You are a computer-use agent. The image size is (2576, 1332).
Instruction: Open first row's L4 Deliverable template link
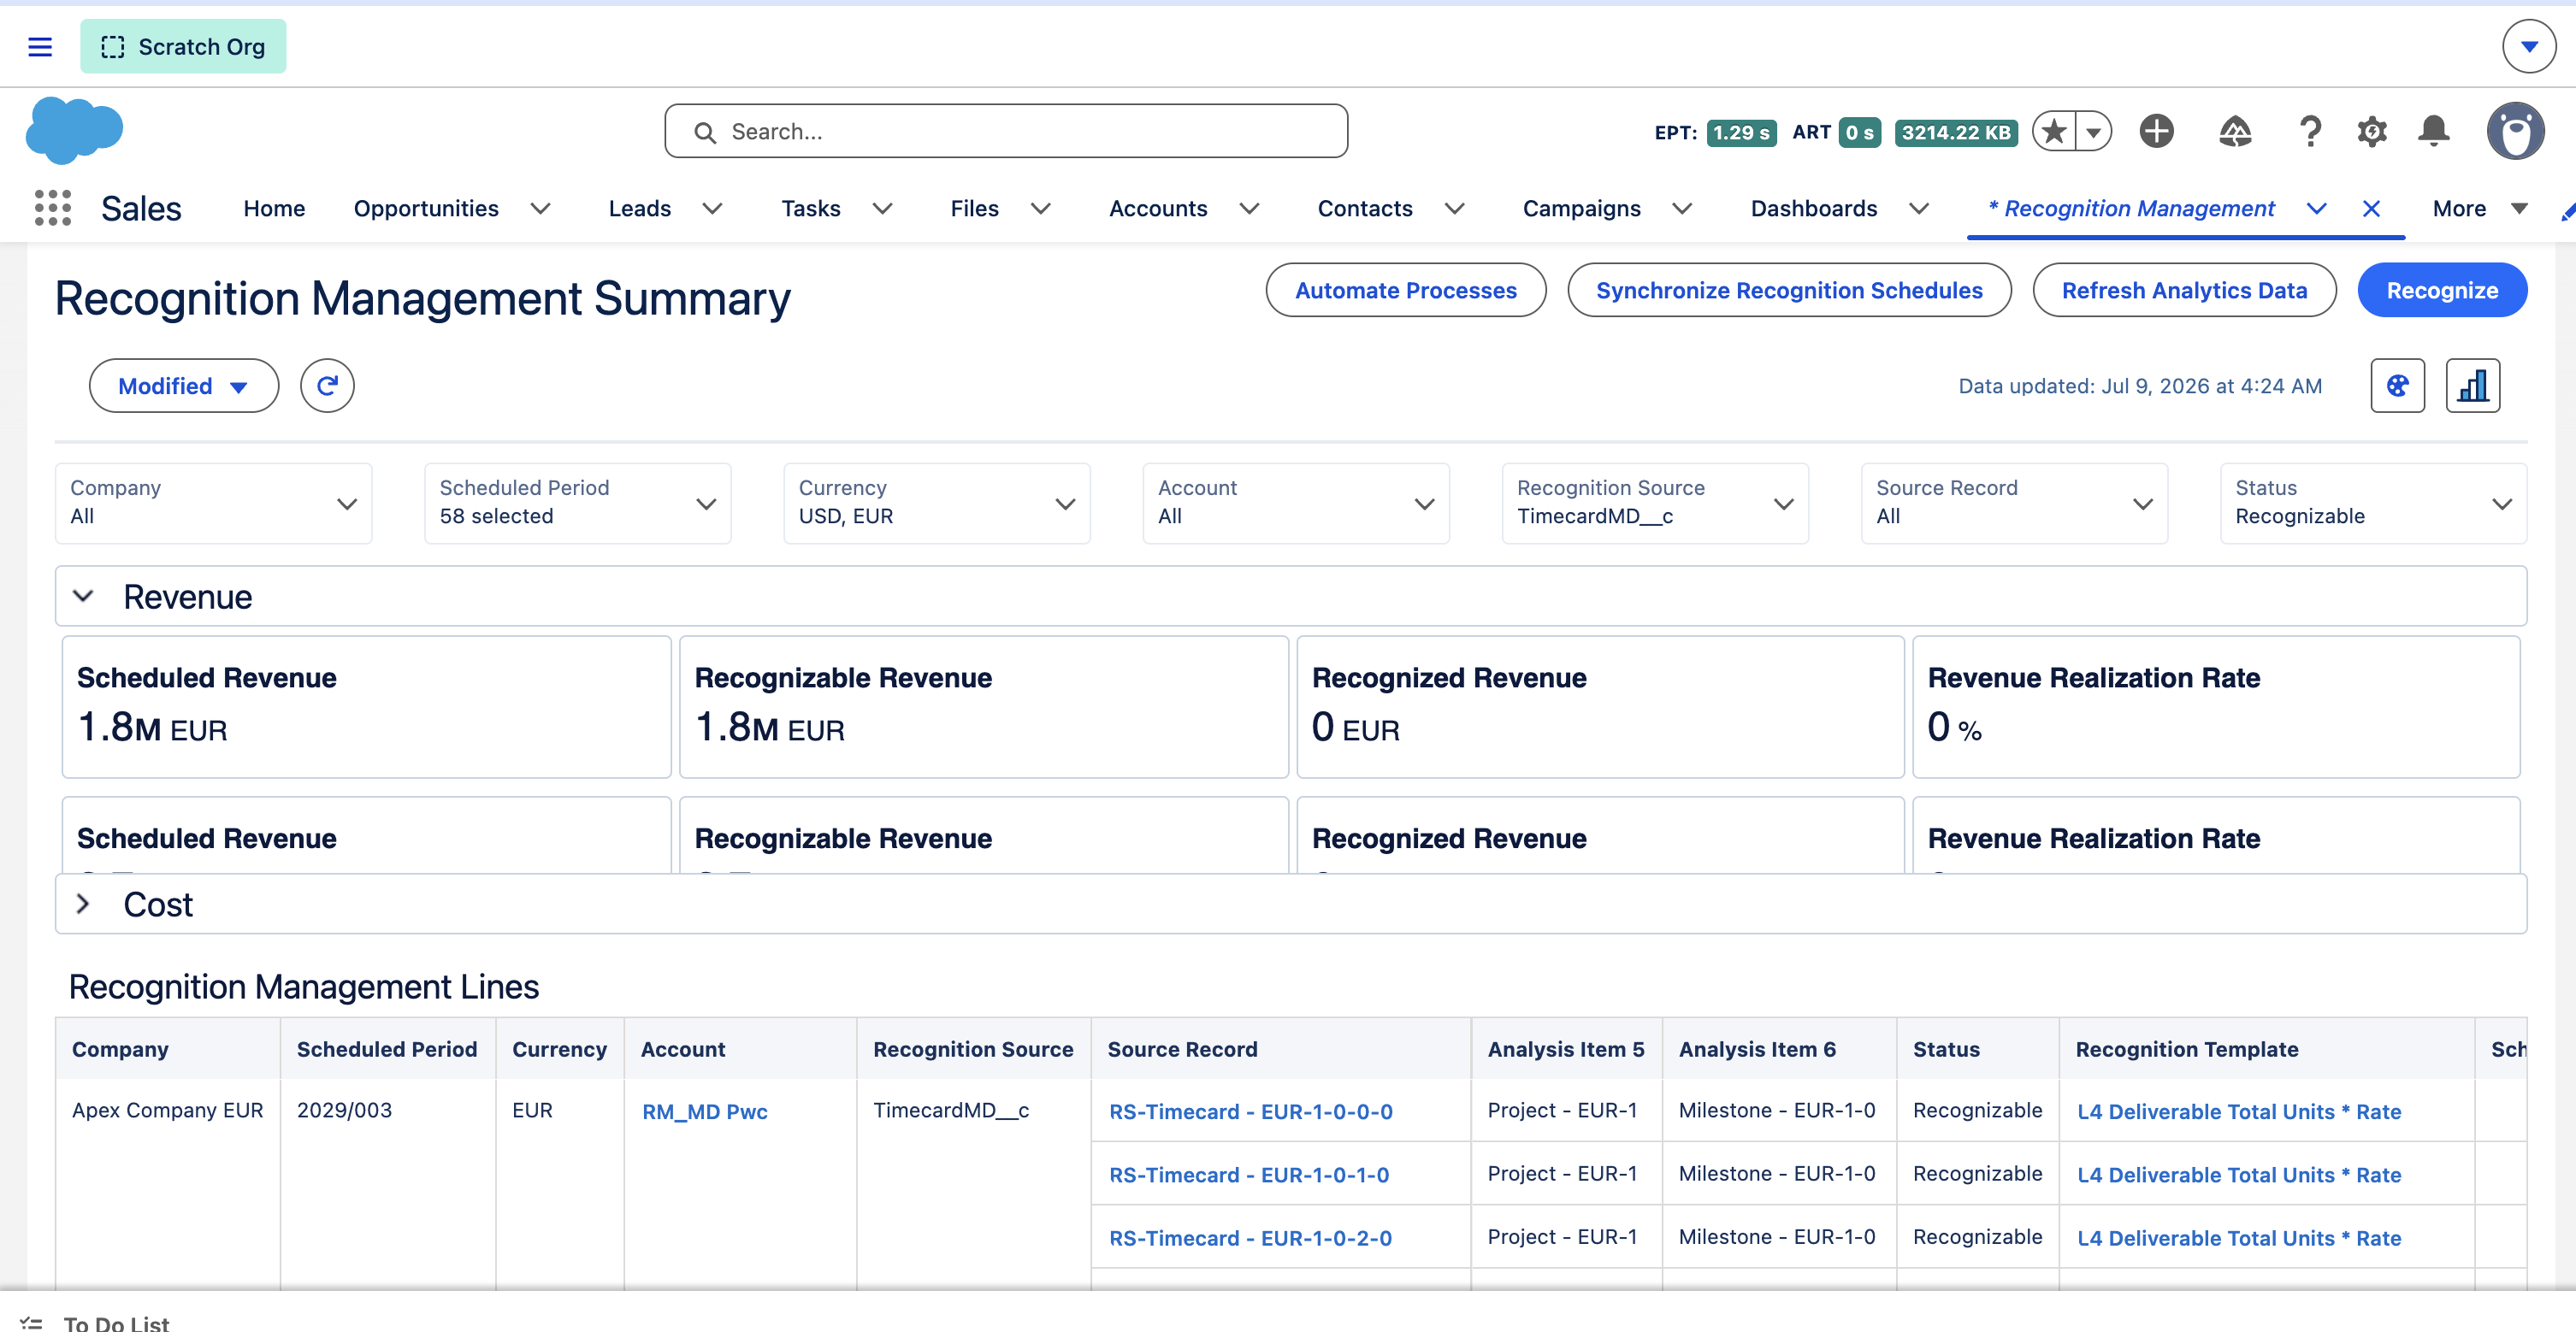tap(2238, 1111)
